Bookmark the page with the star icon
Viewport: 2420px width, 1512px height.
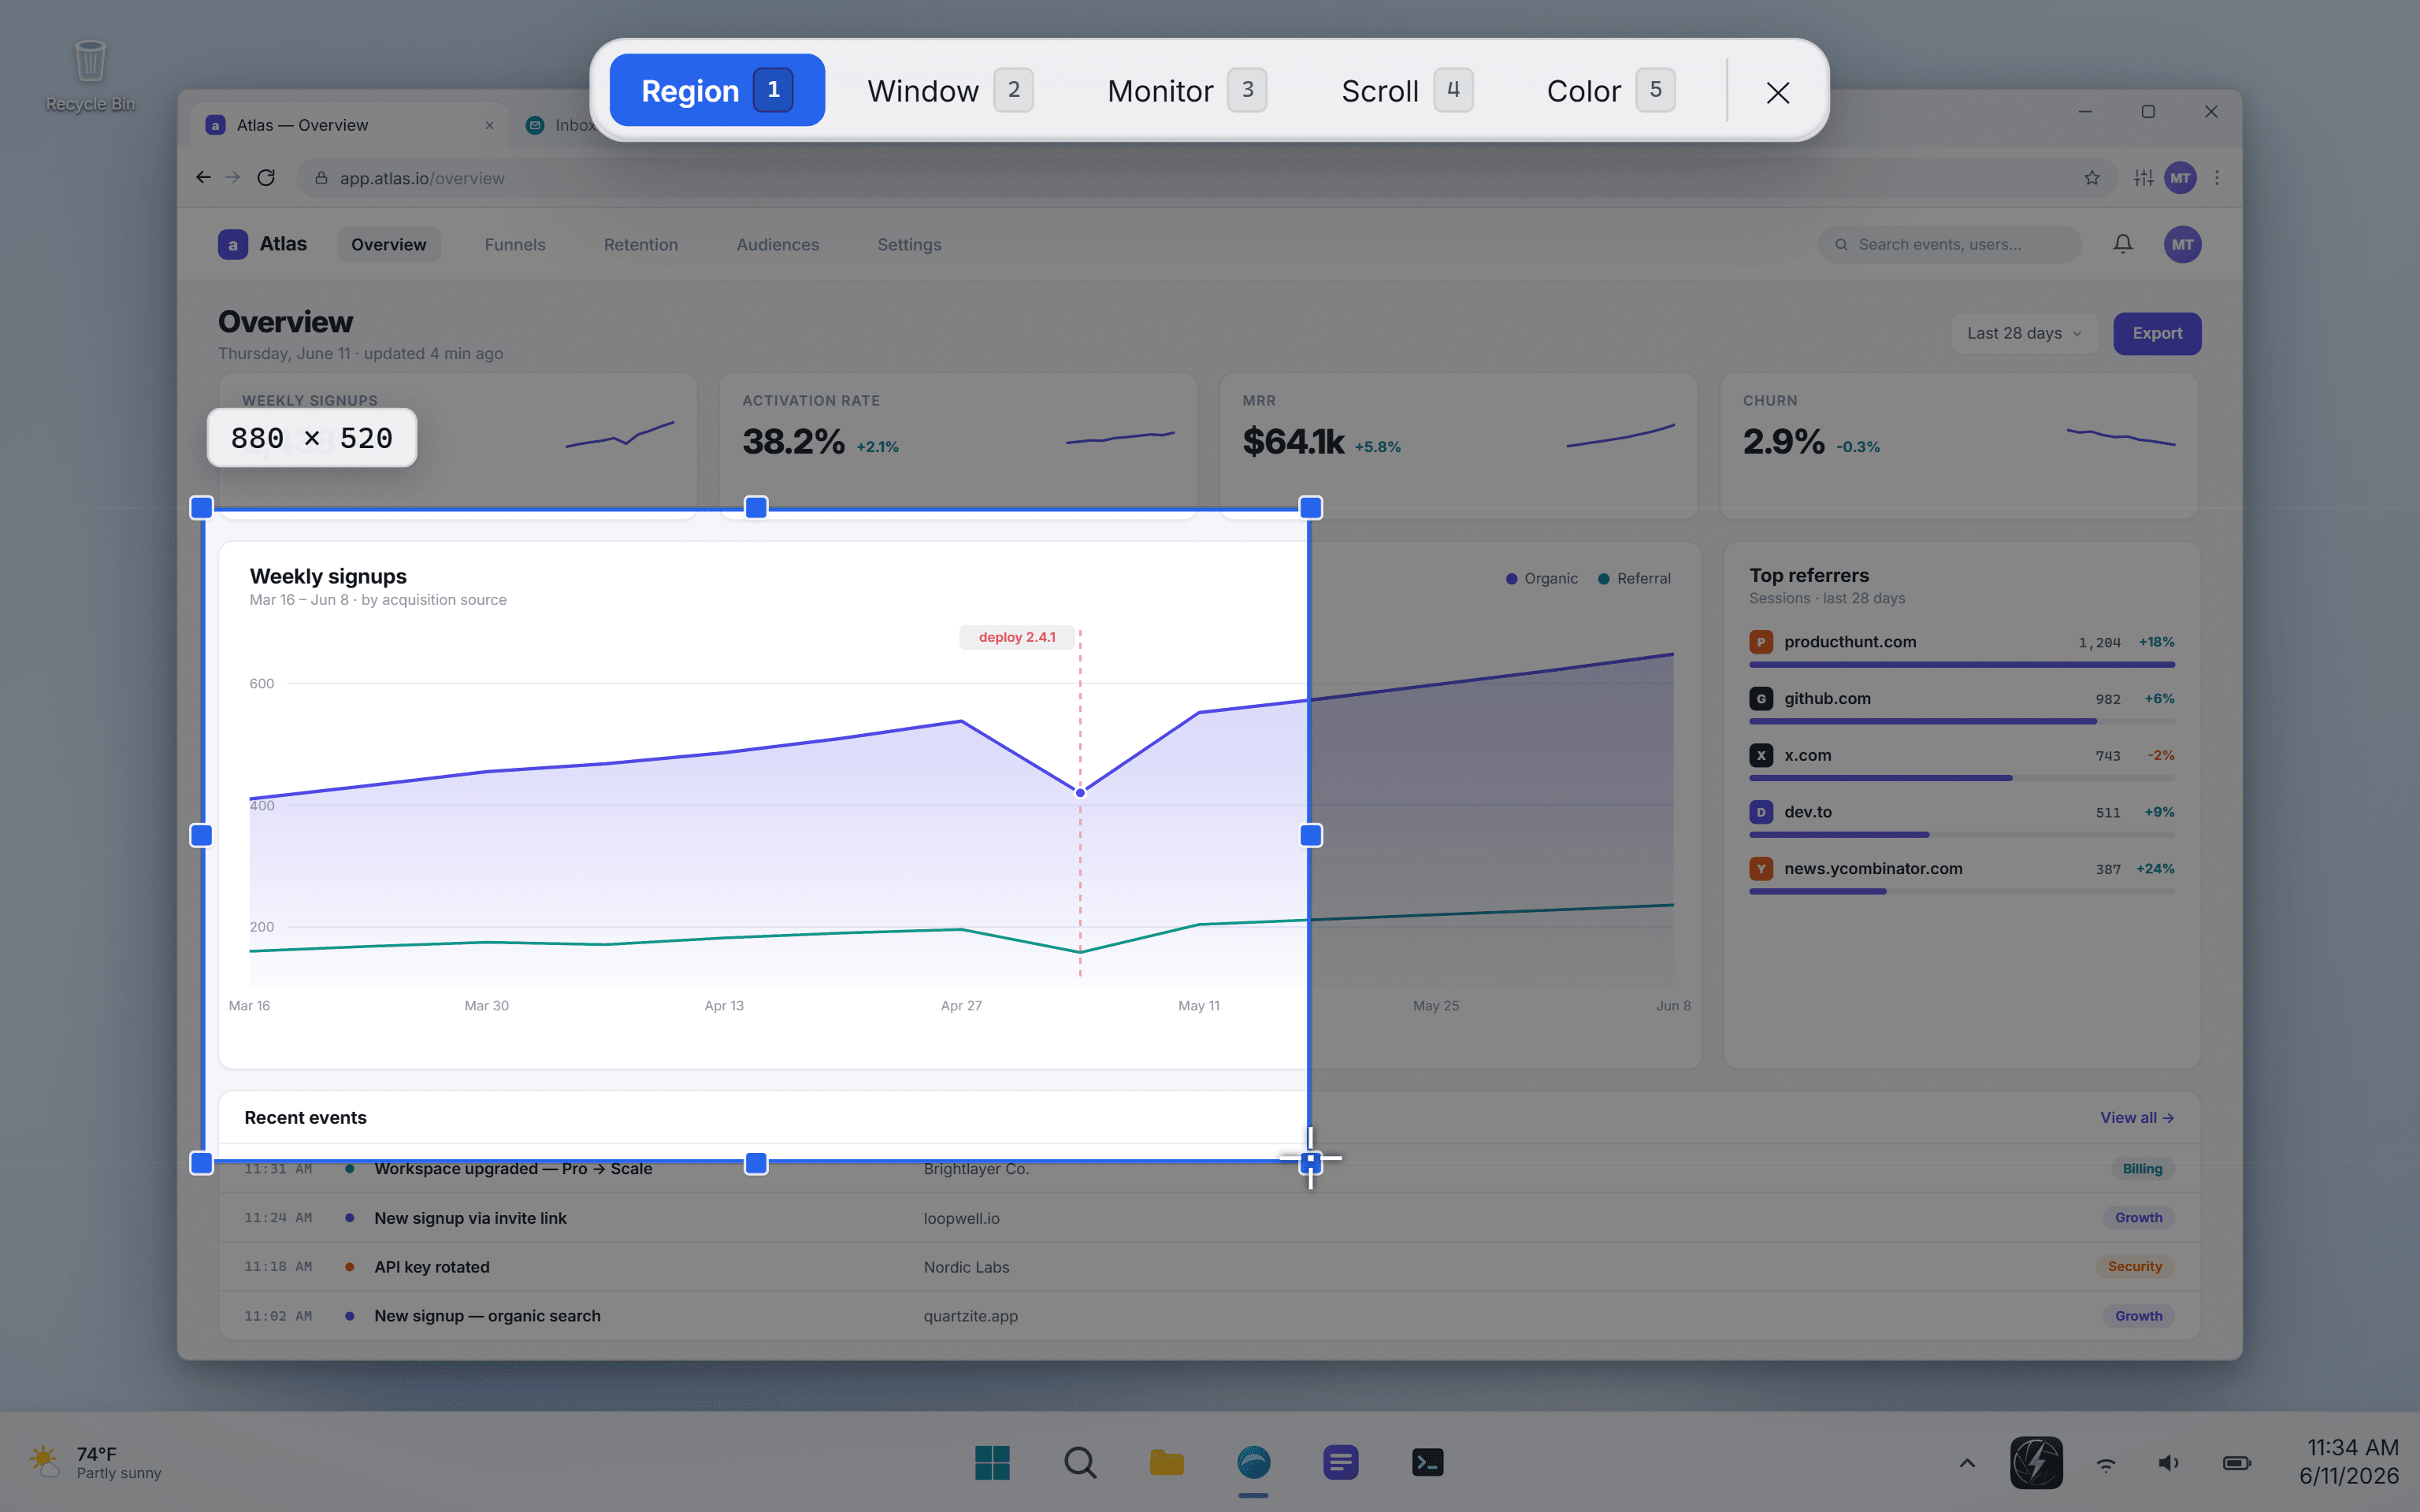coord(2092,178)
